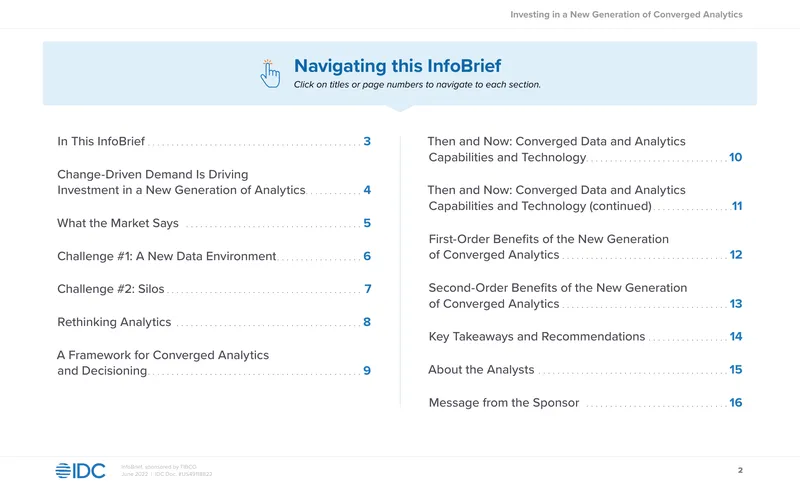Click the IDC logo in footer

click(x=81, y=470)
